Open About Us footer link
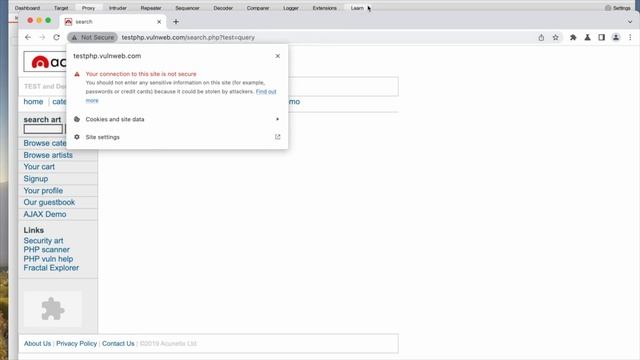The height and width of the screenshot is (360, 640). click(x=37, y=344)
